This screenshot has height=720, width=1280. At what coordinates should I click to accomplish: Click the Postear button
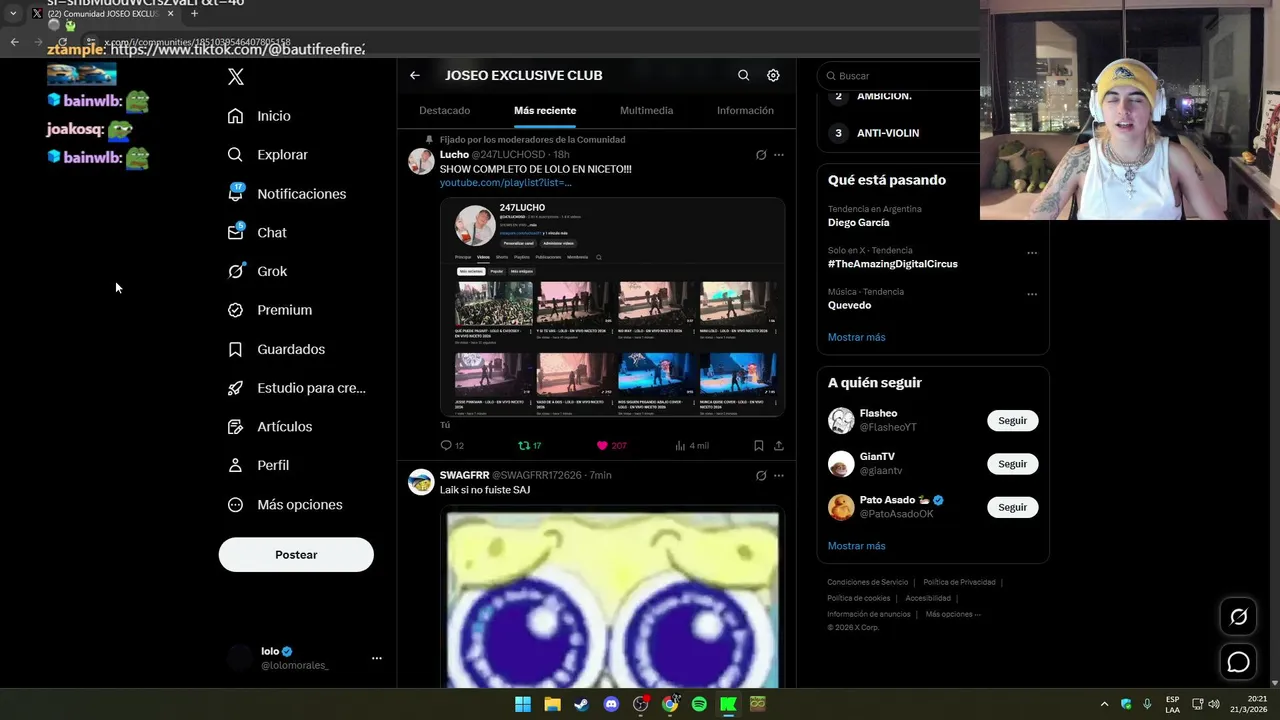pos(296,555)
